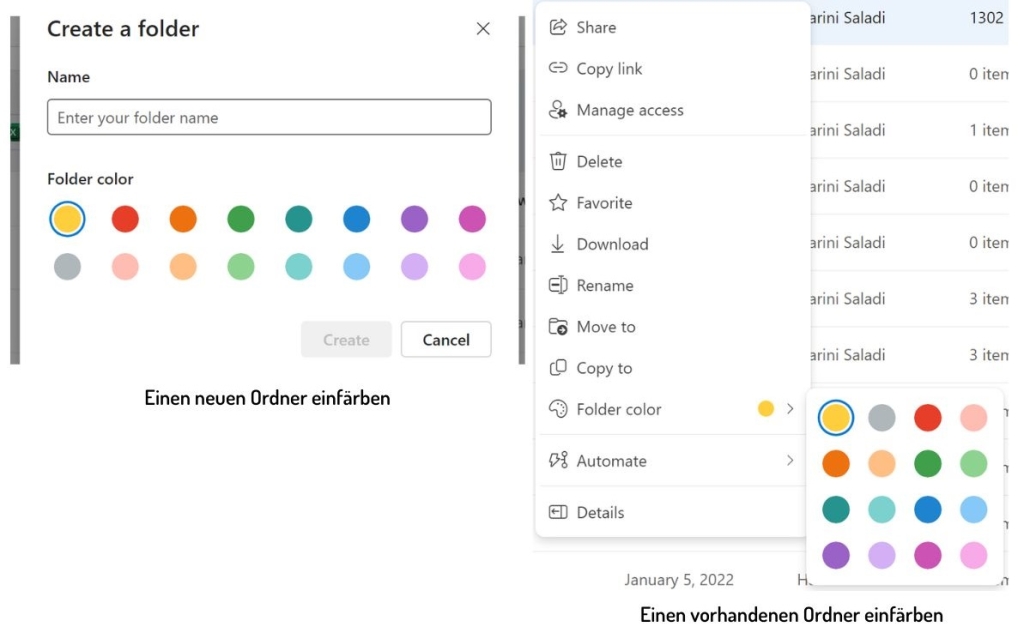Viewport: 1030px width, 639px height.
Task: Expand the Folder color submenu chevron
Action: point(790,409)
